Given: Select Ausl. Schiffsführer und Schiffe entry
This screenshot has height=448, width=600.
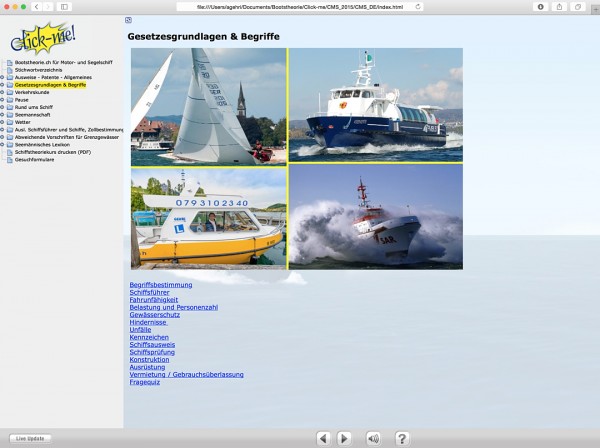Looking at the screenshot, I should pos(69,130).
